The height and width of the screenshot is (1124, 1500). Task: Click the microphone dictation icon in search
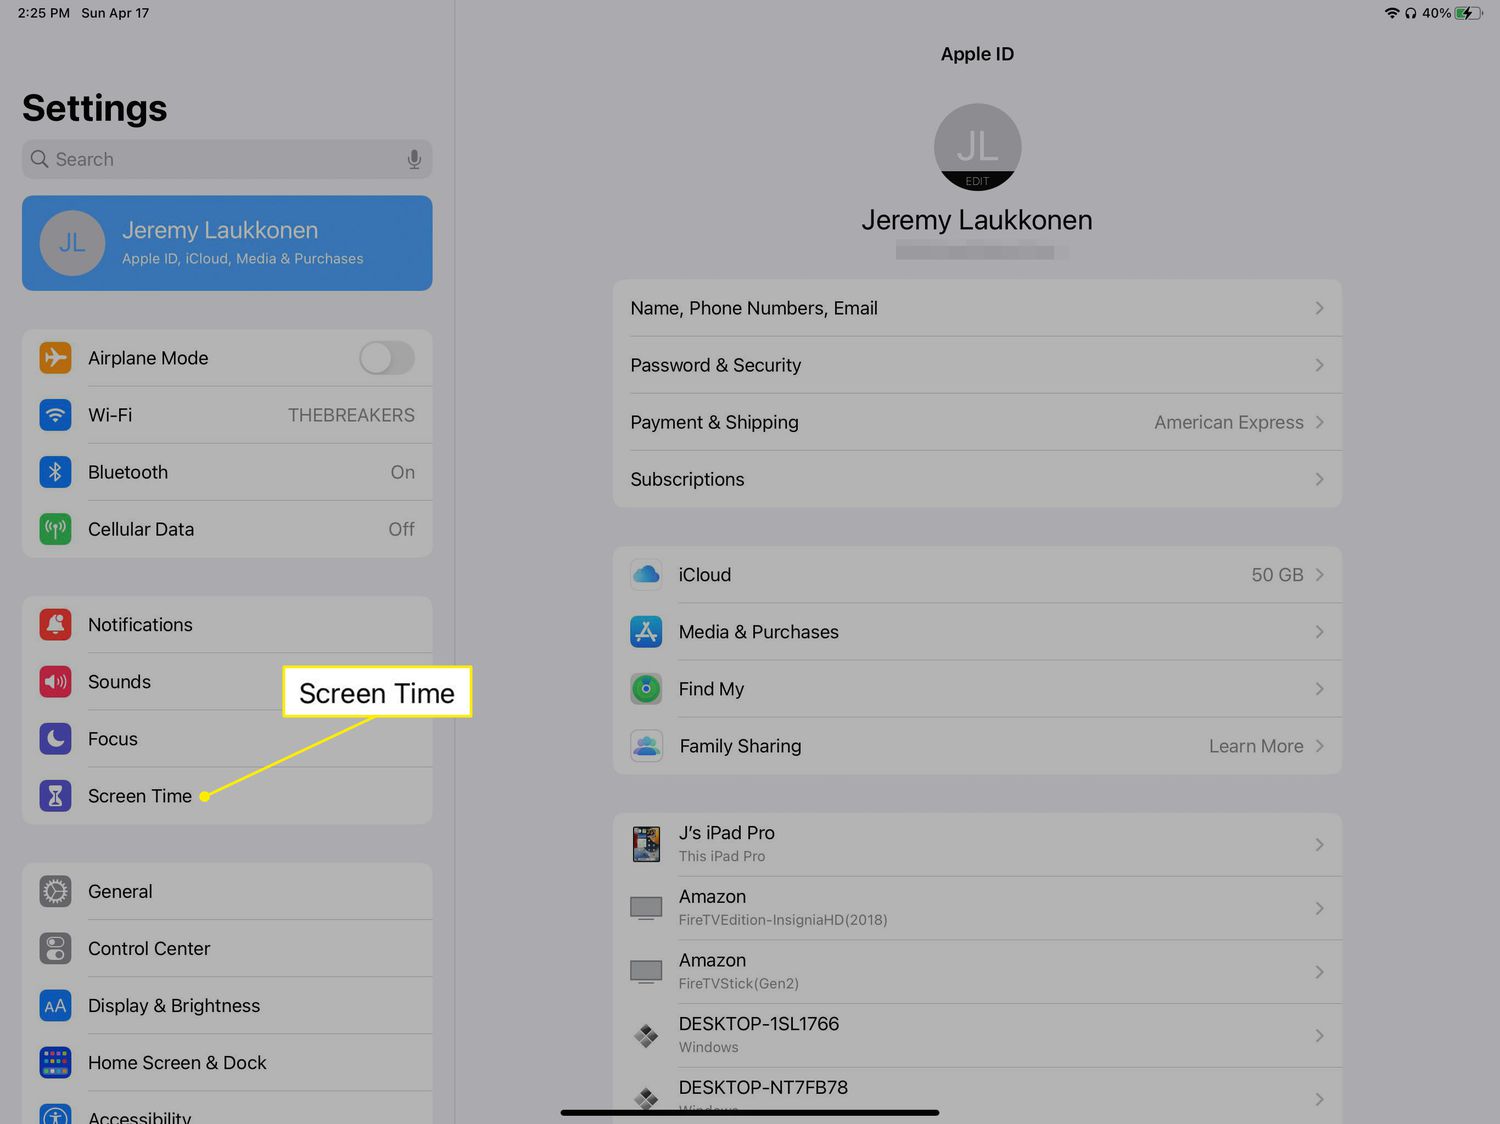tap(414, 160)
